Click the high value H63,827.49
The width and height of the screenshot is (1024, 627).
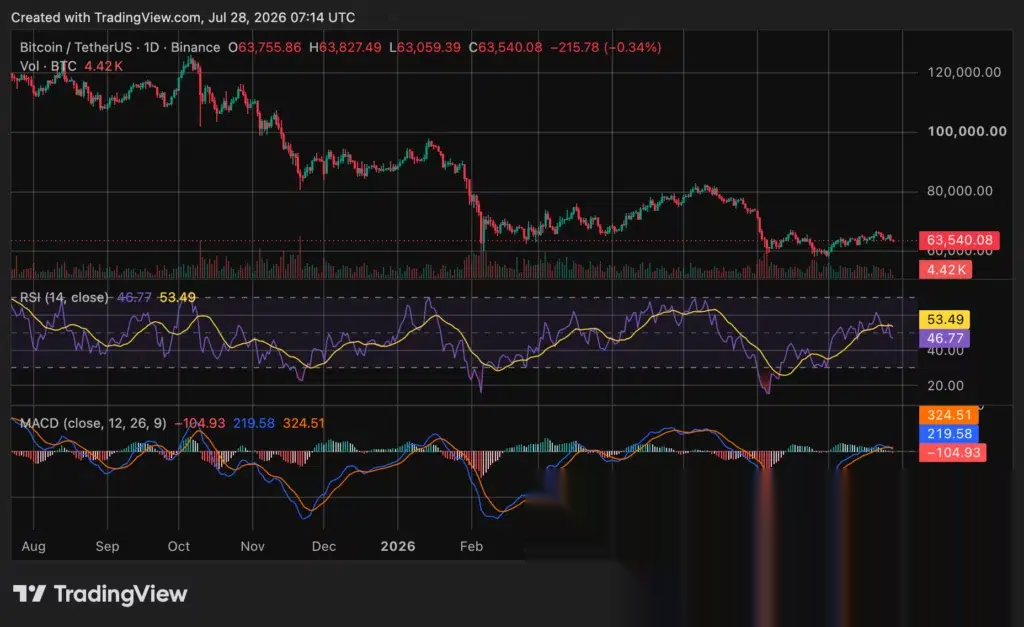(x=345, y=47)
